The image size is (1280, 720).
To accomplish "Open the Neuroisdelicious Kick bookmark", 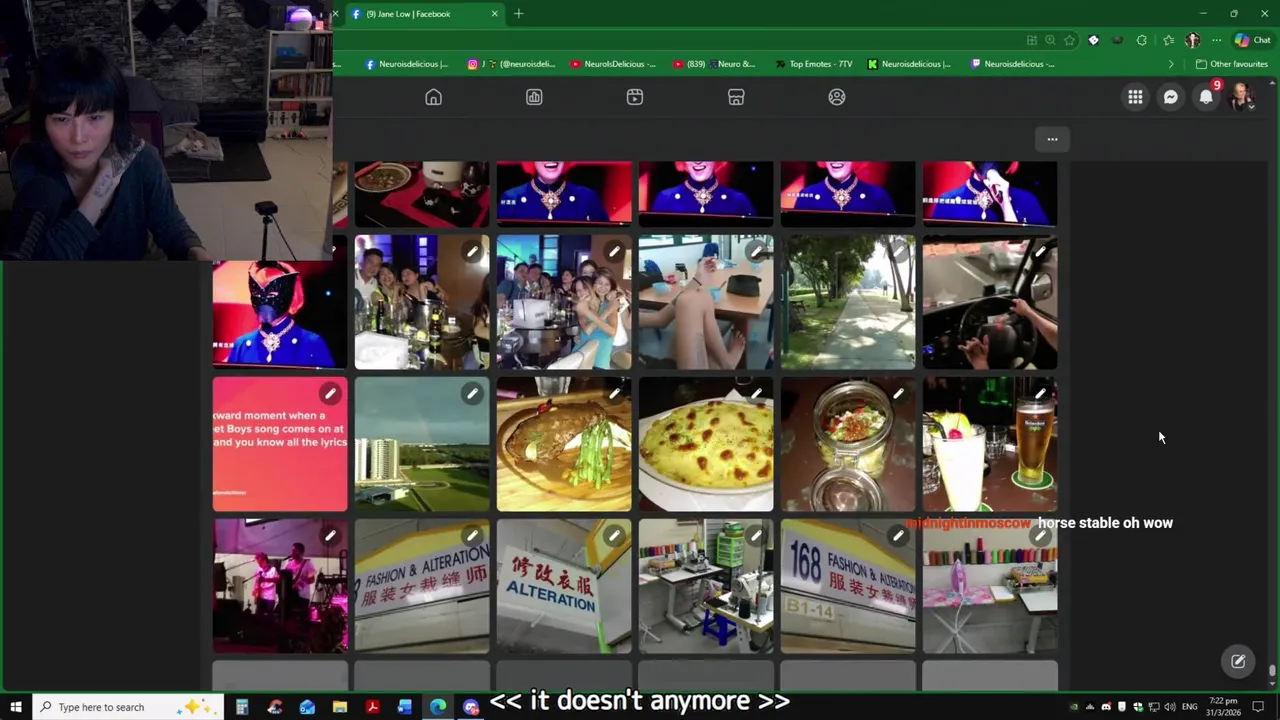I will point(909,64).
